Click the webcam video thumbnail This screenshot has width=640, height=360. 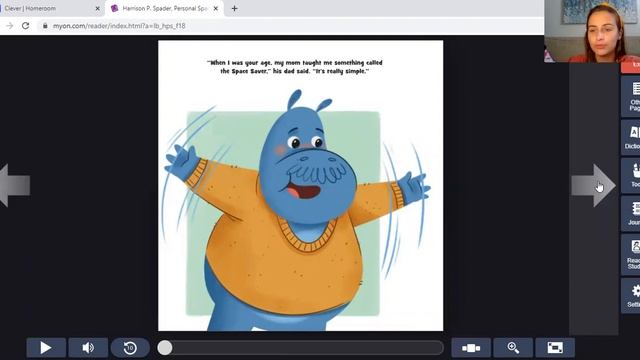592,31
